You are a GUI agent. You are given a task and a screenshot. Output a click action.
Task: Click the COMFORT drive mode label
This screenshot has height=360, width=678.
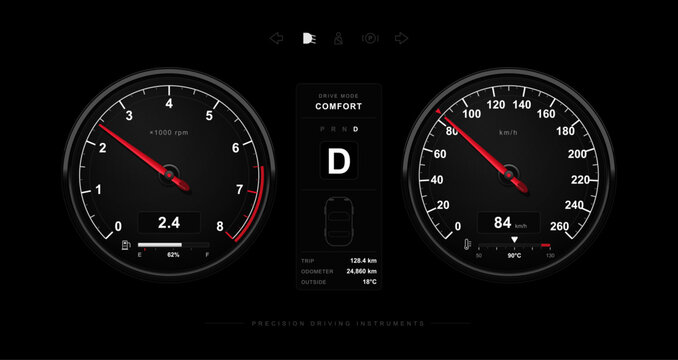(339, 106)
